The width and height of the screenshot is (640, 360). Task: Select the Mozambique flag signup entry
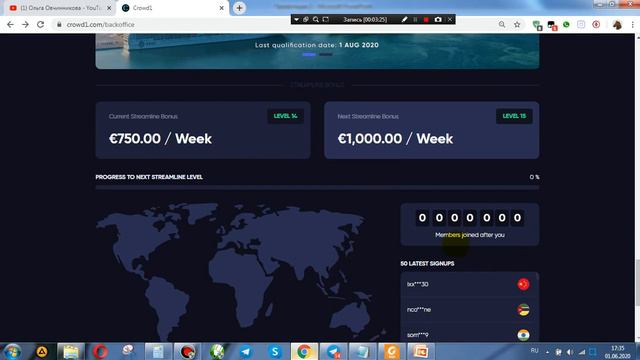click(x=469, y=309)
